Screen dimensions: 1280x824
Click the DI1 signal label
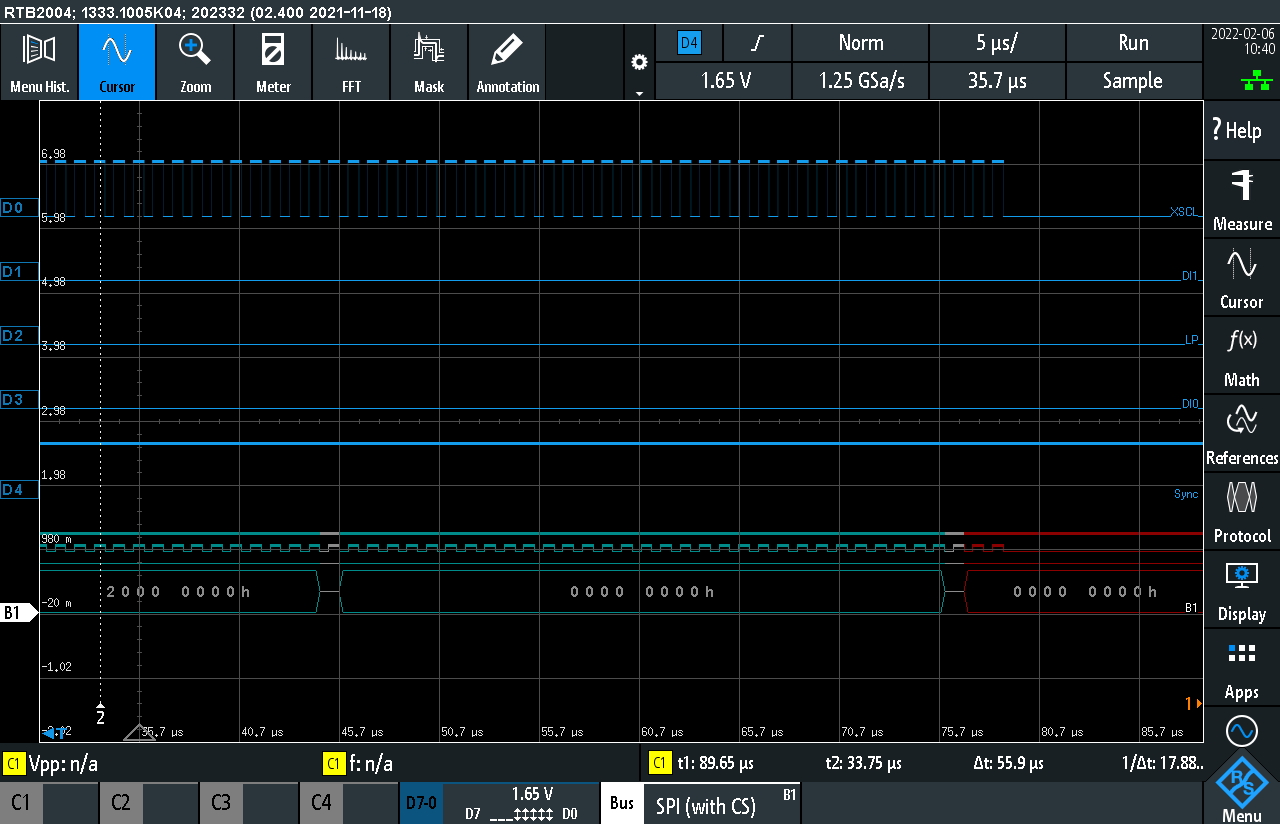(1189, 276)
